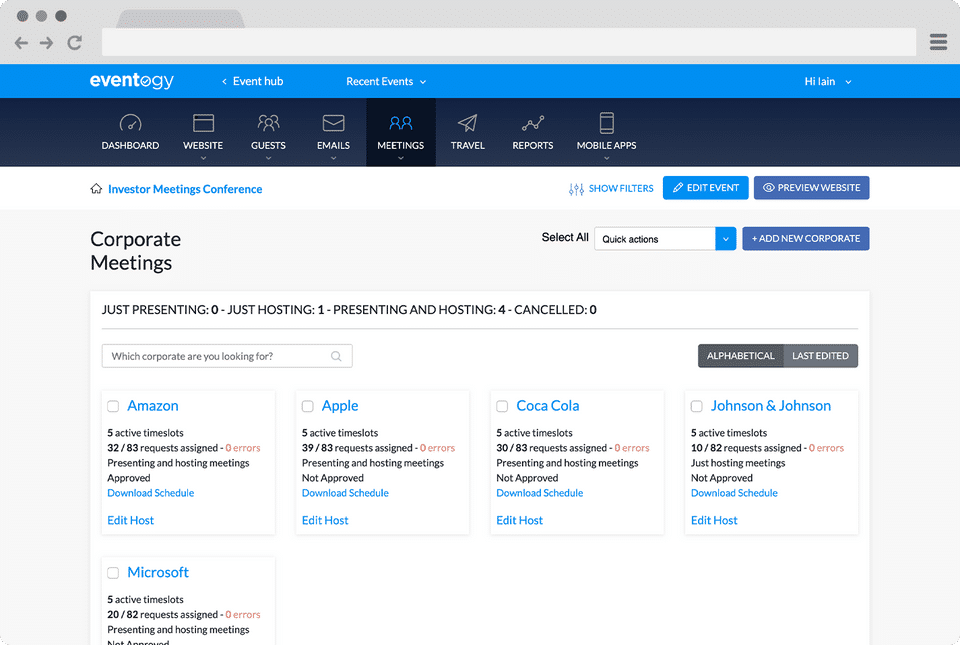Open the GUESTS nav label
Screen dimensions: 960x645
tap(268, 146)
